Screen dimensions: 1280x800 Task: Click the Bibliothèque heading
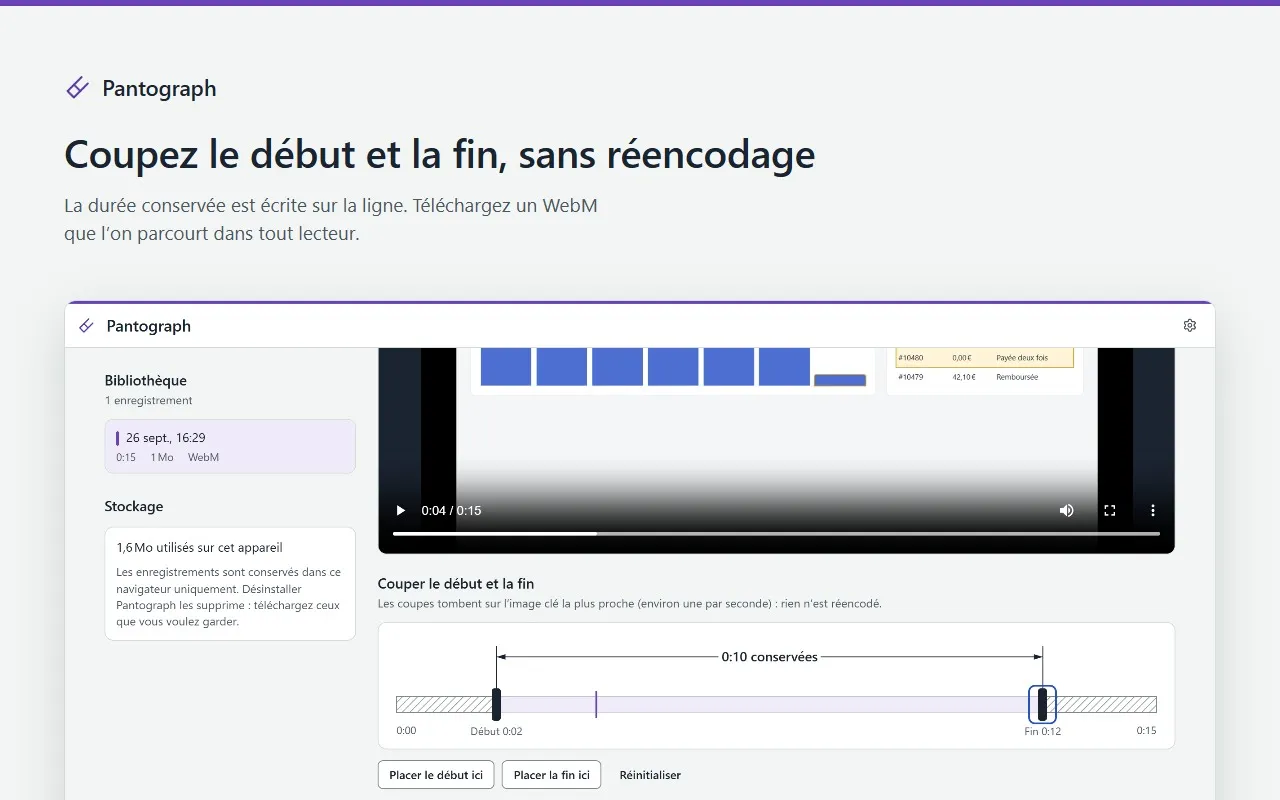point(146,380)
